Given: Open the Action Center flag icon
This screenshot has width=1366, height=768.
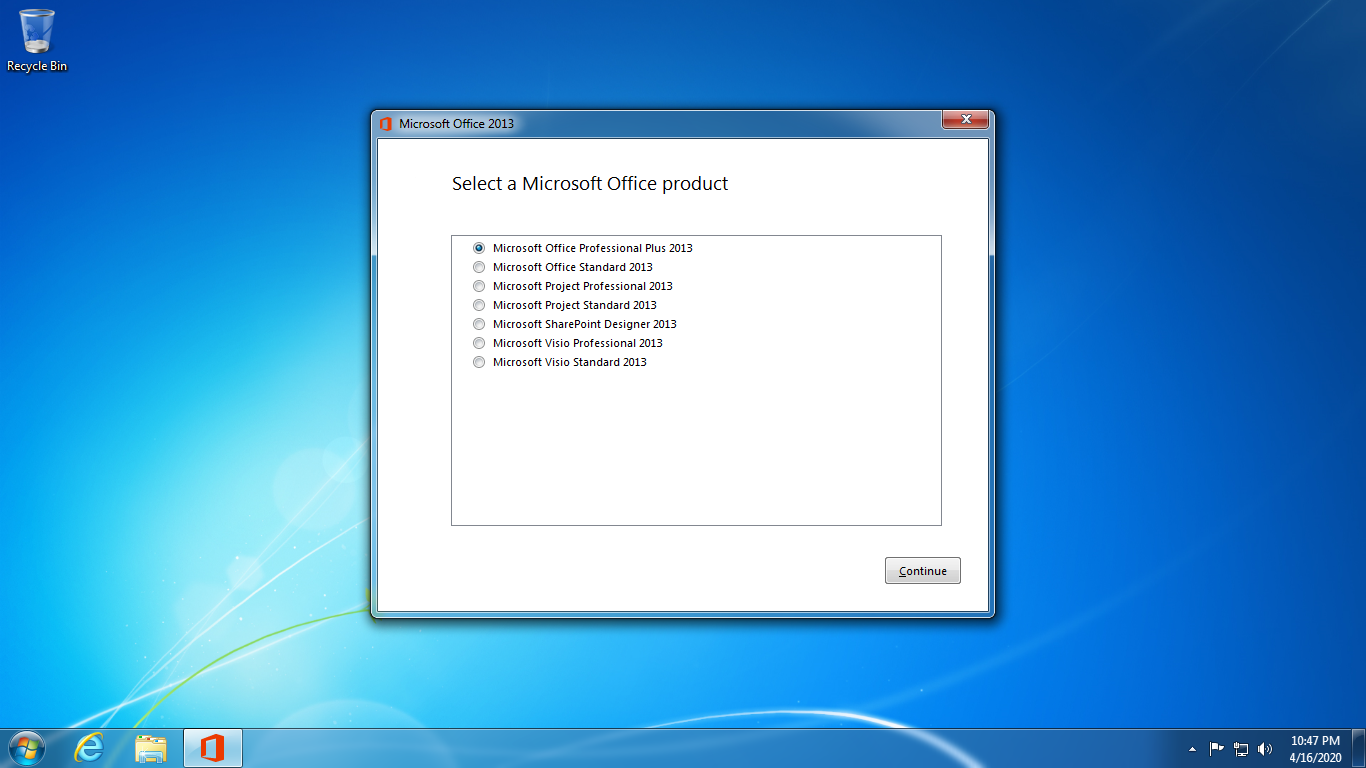Looking at the screenshot, I should [x=1217, y=748].
